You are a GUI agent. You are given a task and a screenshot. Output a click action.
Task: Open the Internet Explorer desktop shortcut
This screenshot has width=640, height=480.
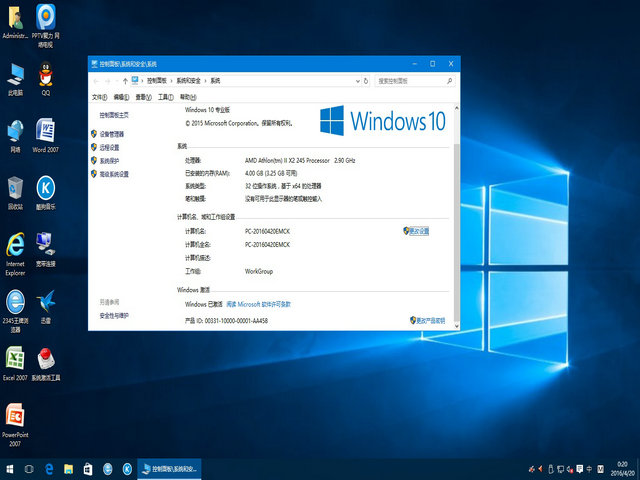16,254
